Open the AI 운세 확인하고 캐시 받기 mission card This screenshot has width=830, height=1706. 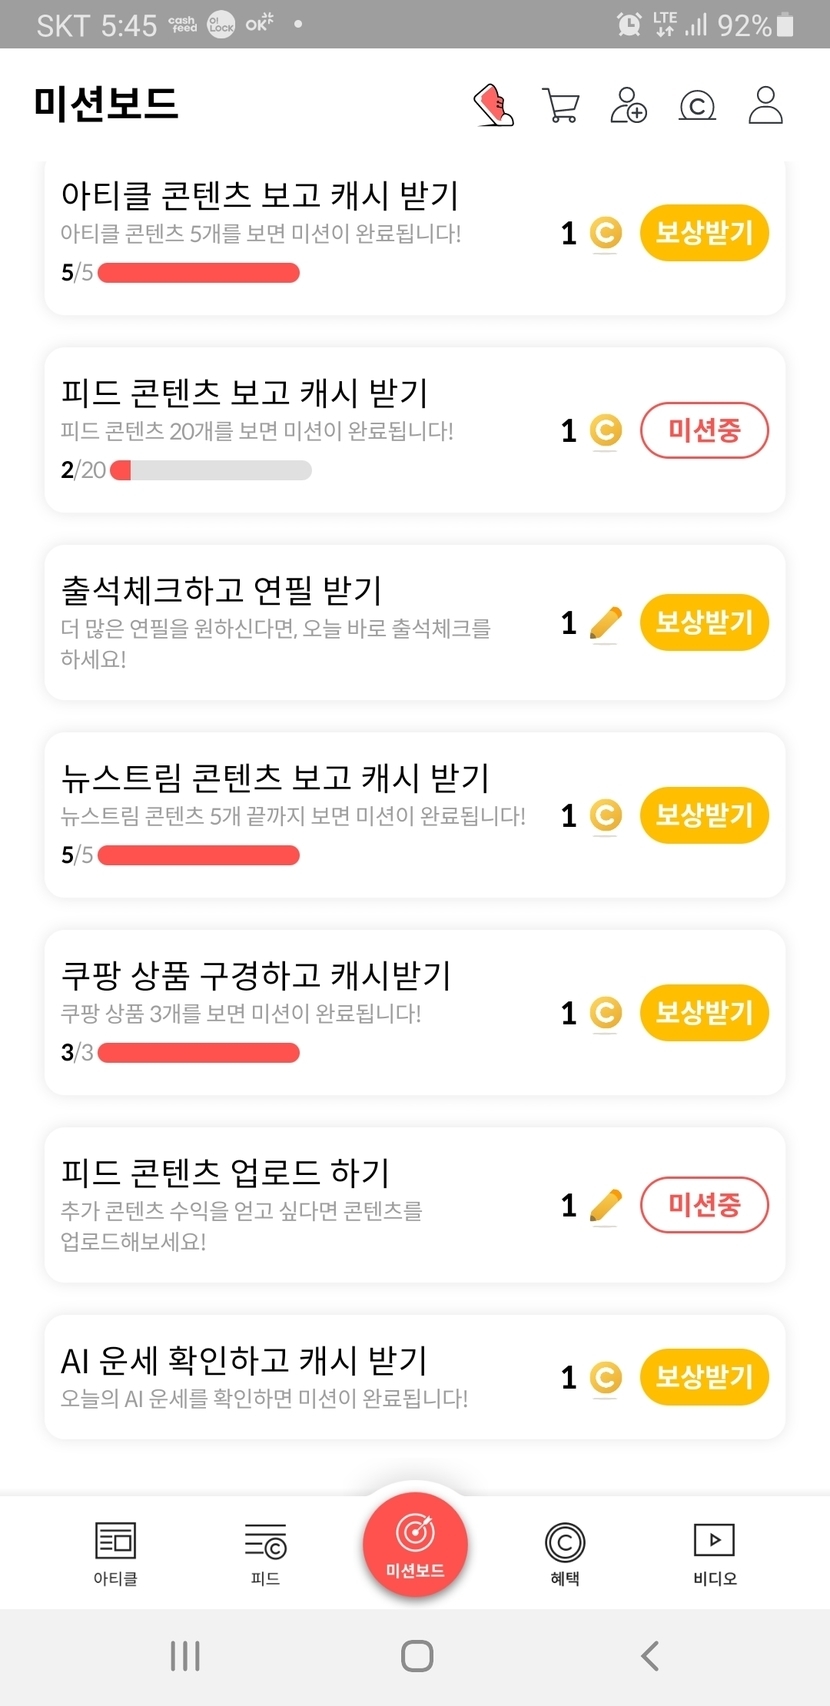click(300, 1377)
